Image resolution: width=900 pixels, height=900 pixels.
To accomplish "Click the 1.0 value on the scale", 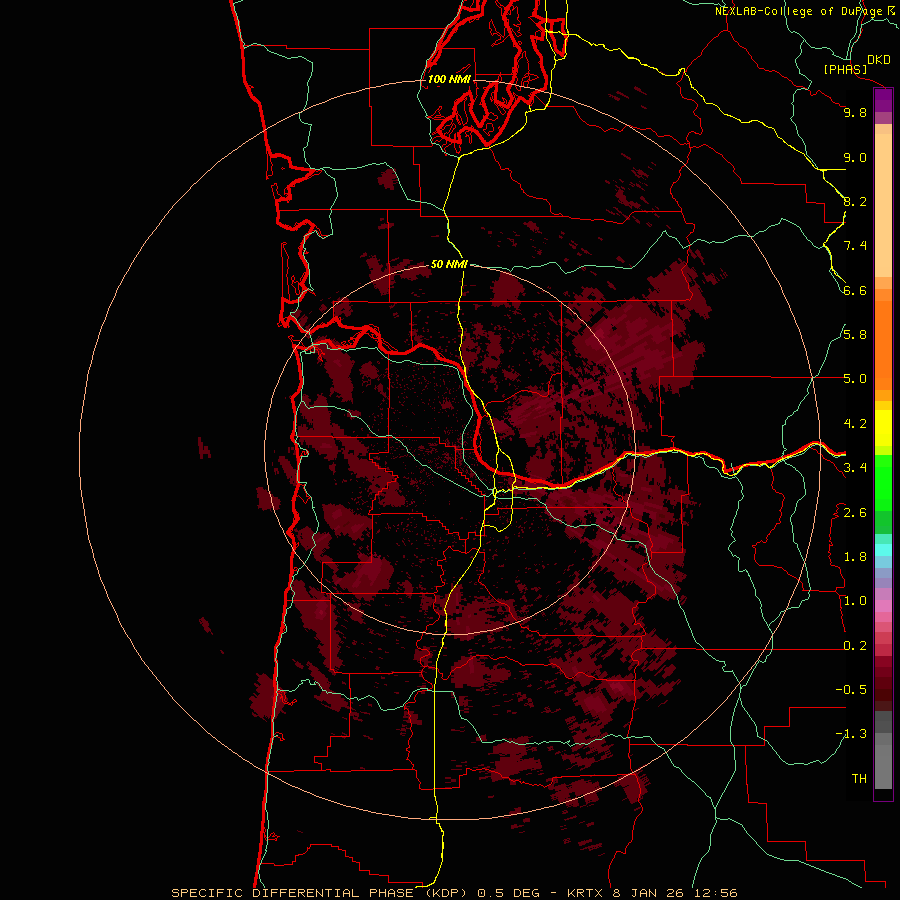I will pos(855,601).
